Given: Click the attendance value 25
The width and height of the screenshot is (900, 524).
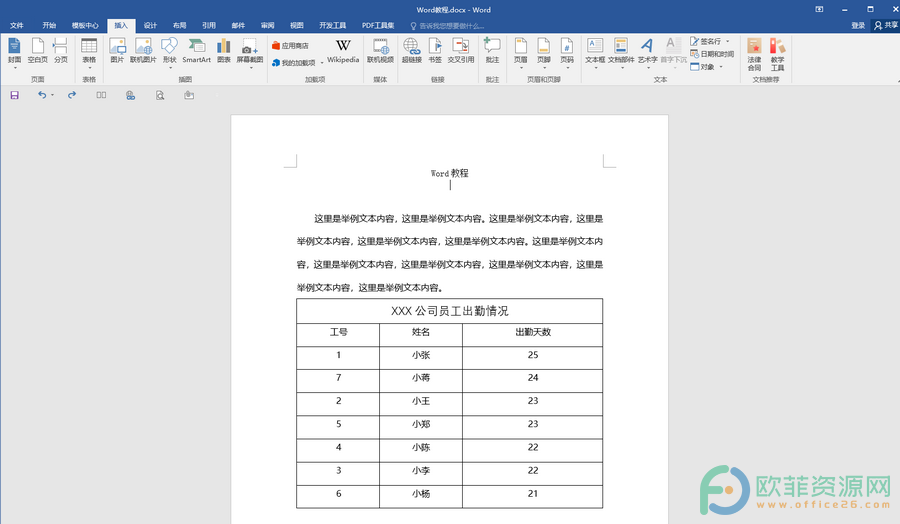Looking at the screenshot, I should point(533,355).
